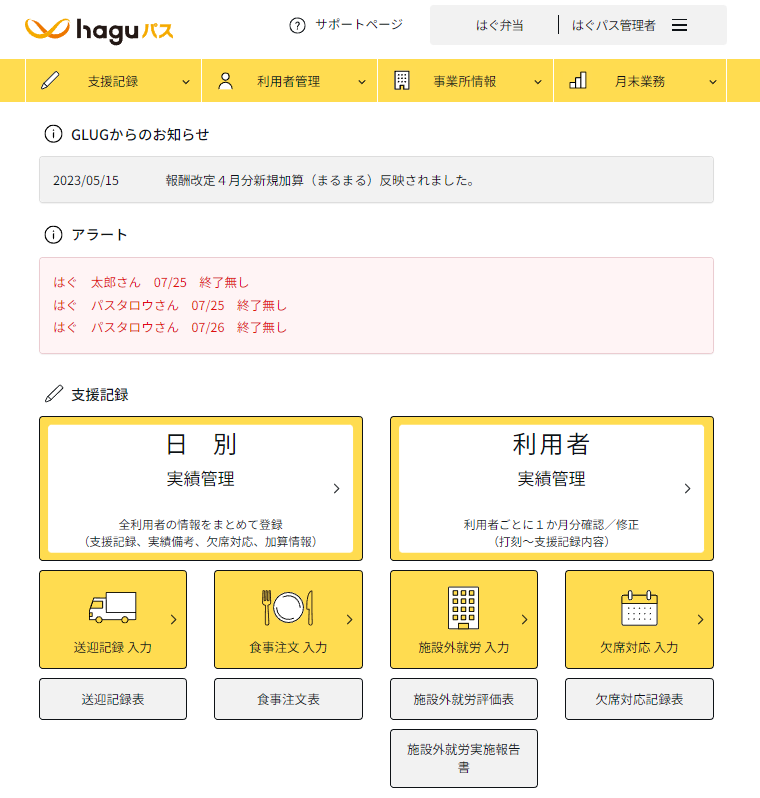Open the hamburger menu icon

(x=679, y=26)
